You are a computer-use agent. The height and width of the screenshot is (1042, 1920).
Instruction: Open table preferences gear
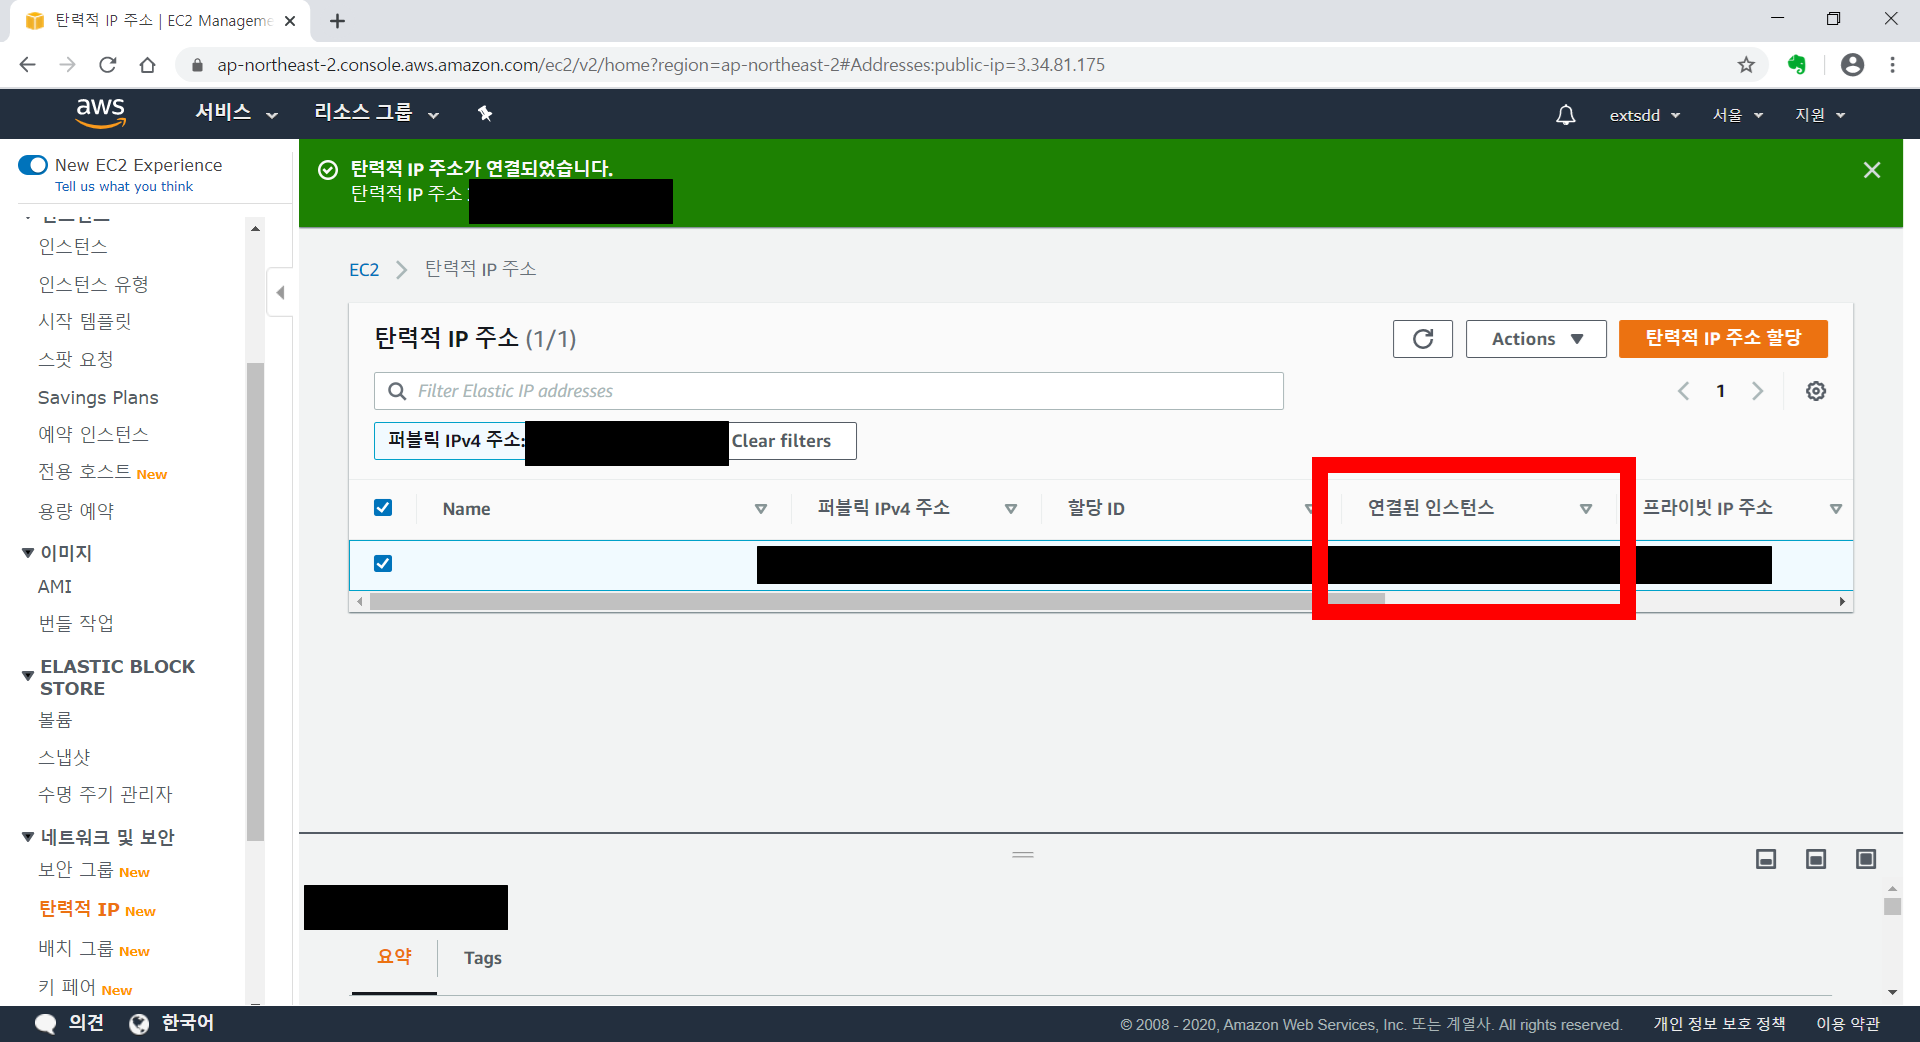[x=1816, y=391]
